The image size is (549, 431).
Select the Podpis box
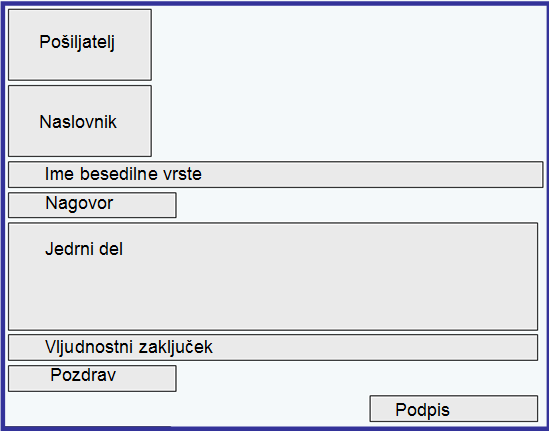pos(454,409)
